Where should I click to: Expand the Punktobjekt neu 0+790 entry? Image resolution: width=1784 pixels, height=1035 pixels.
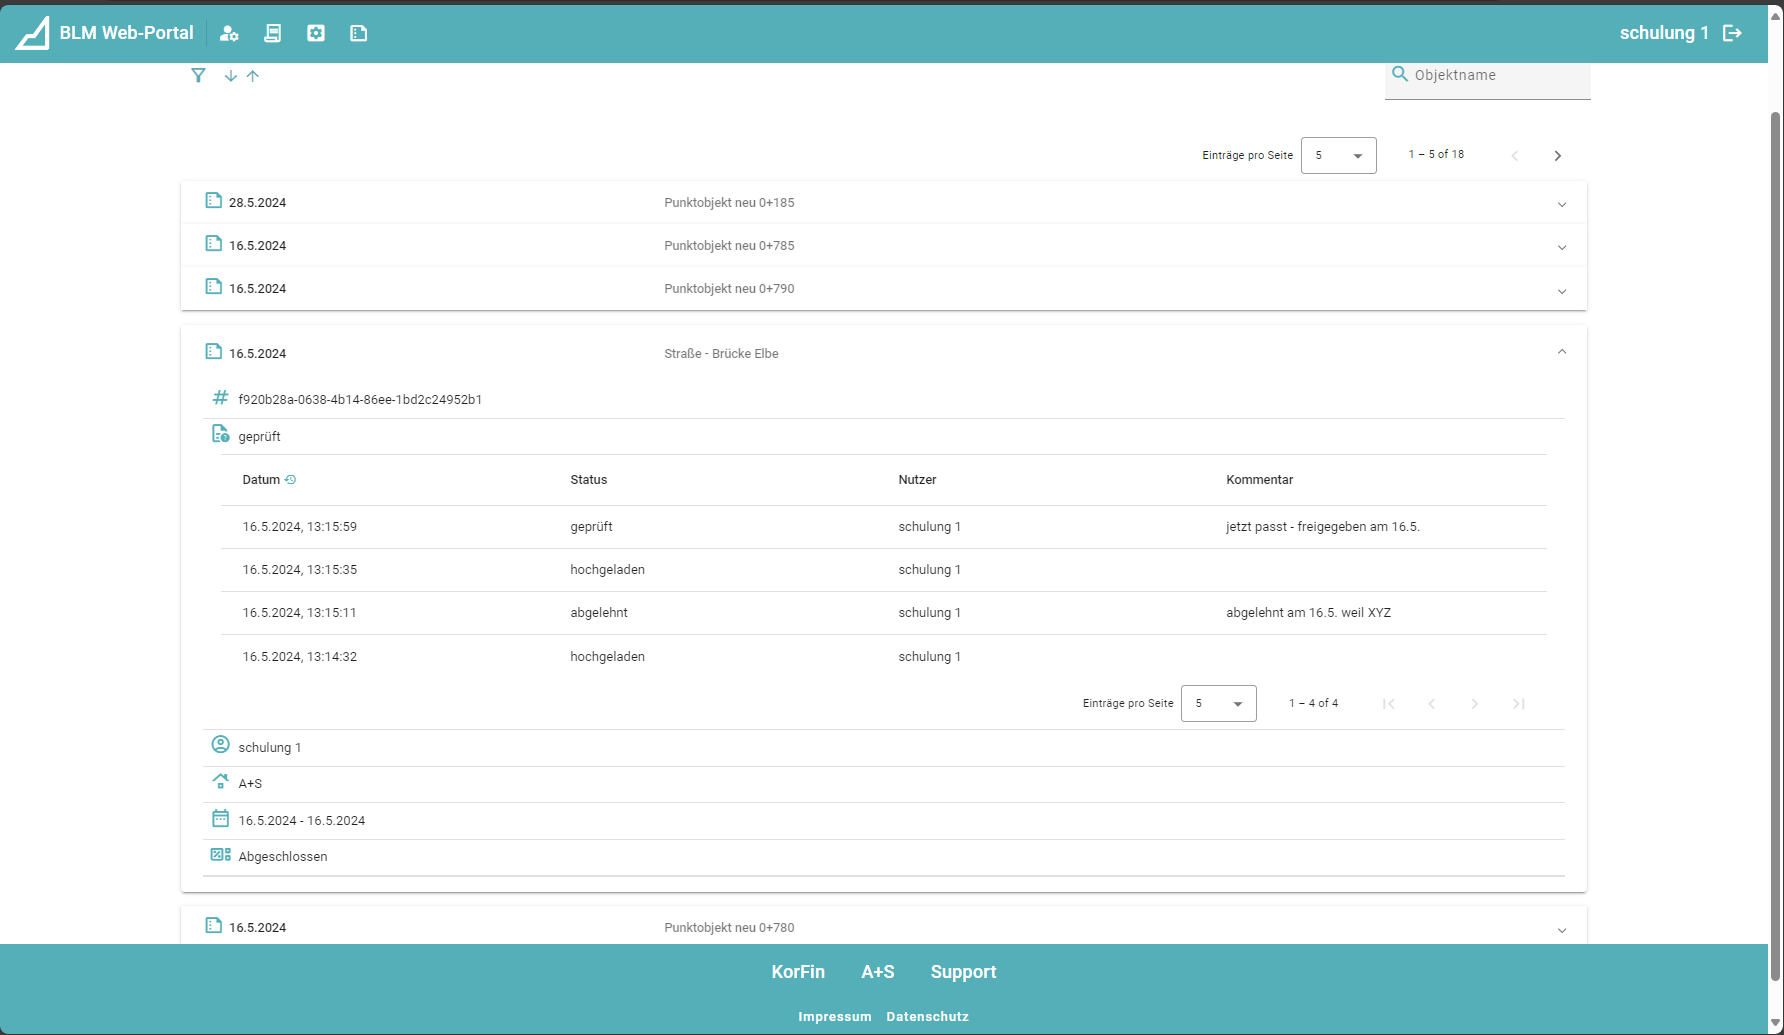click(x=1561, y=291)
